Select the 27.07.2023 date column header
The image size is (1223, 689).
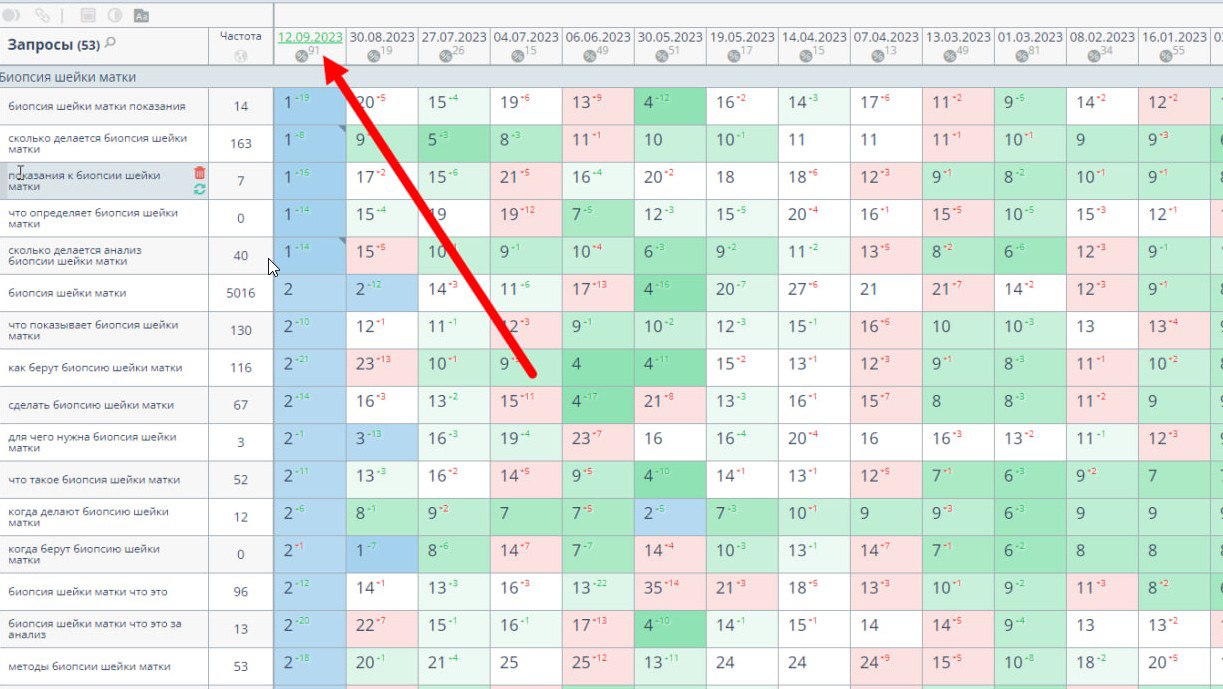coord(454,37)
